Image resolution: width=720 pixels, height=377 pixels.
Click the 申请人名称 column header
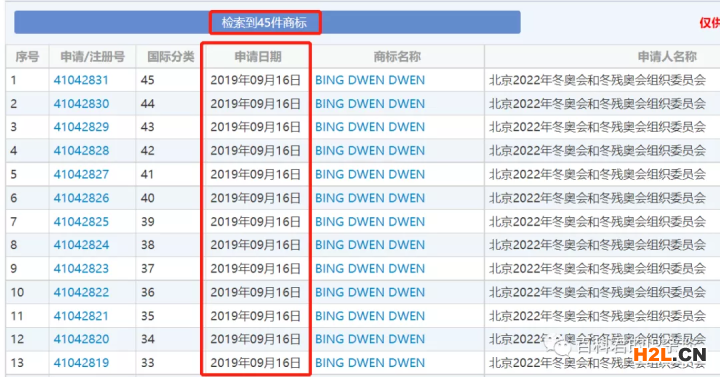tap(667, 56)
